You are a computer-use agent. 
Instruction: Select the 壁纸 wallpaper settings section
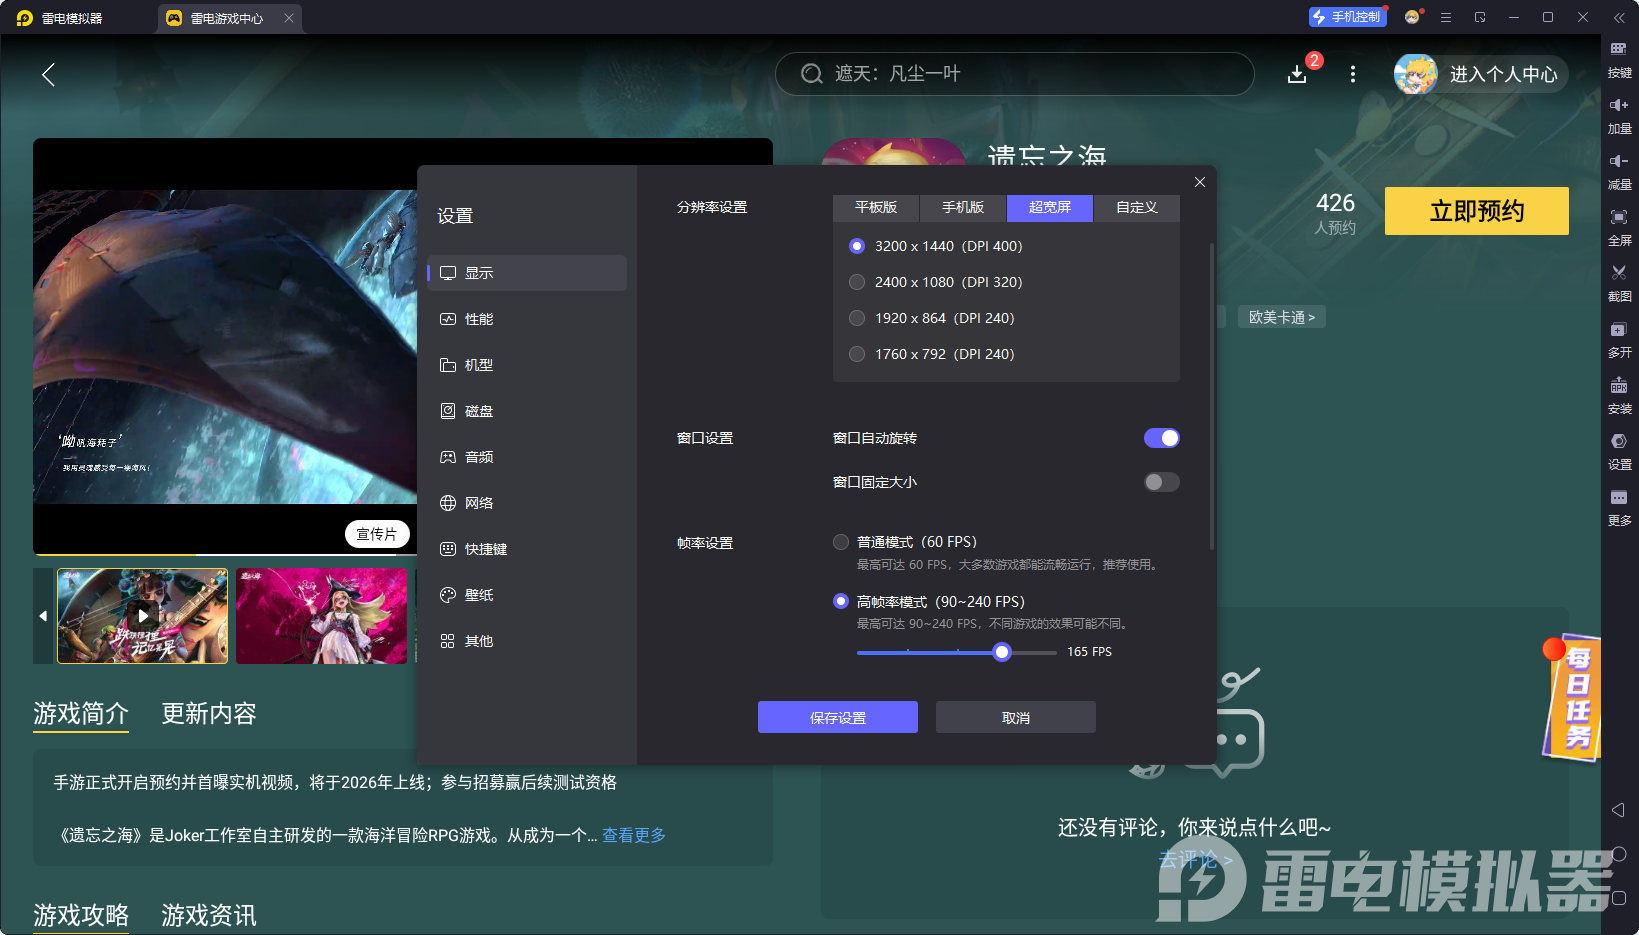pyautogui.click(x=478, y=594)
